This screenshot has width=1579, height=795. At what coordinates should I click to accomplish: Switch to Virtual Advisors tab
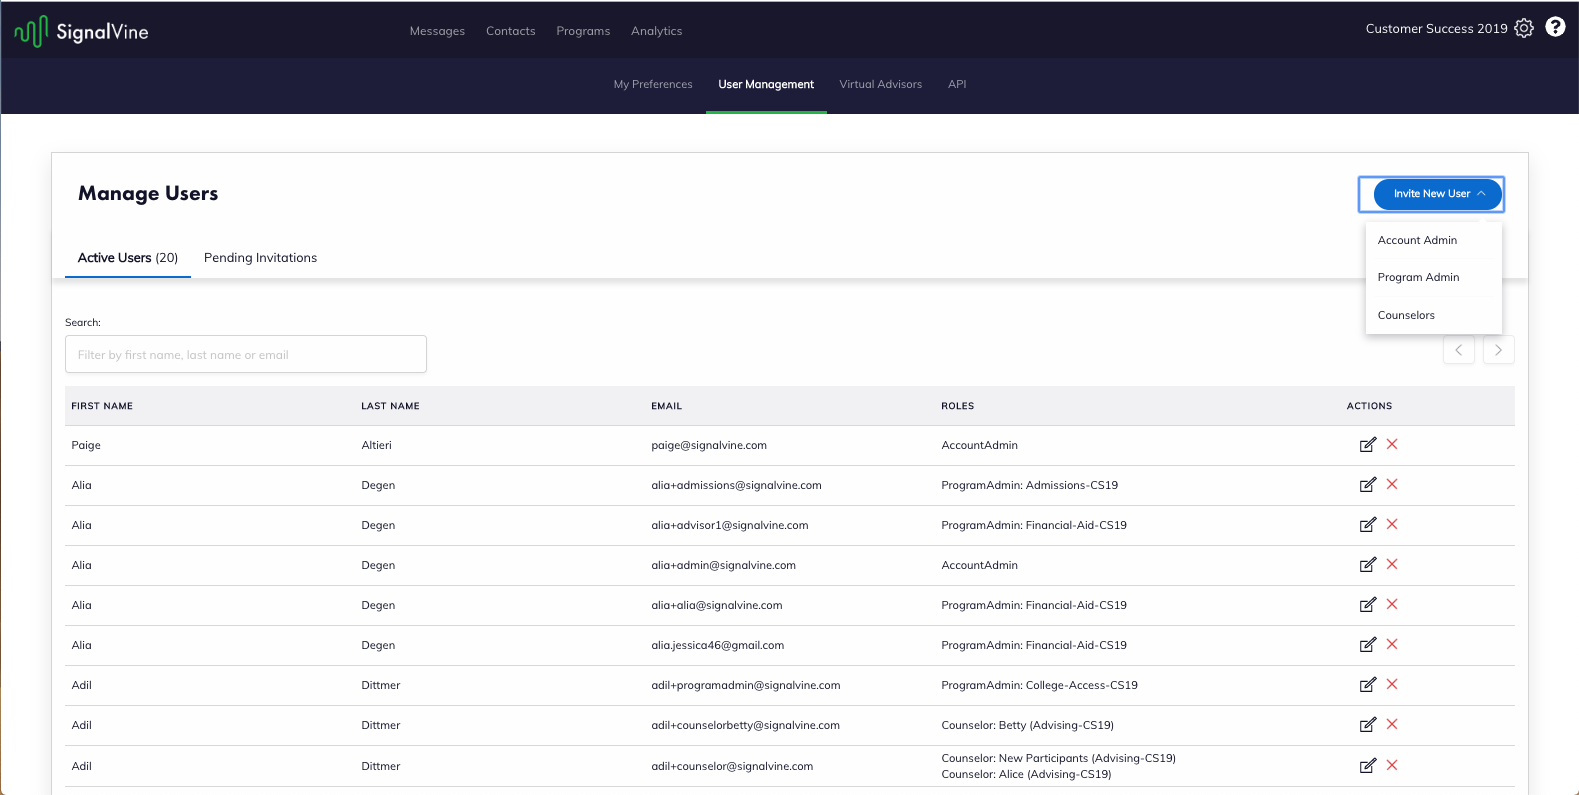point(881,84)
